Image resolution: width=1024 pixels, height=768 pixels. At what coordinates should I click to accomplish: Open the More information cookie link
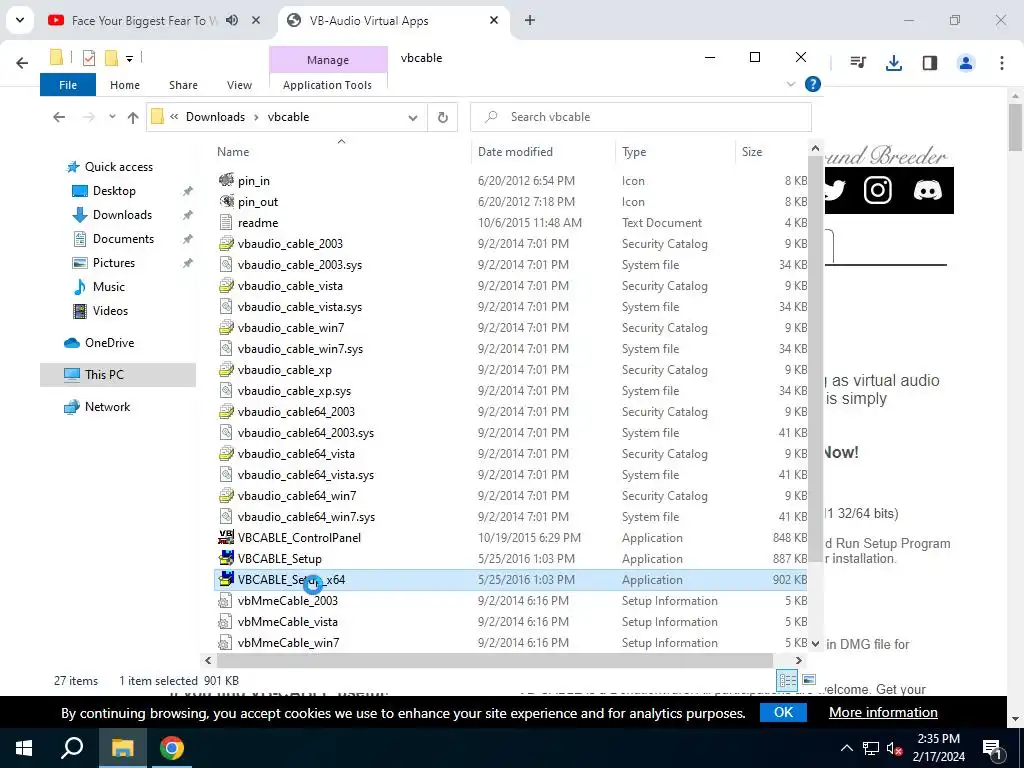click(883, 712)
